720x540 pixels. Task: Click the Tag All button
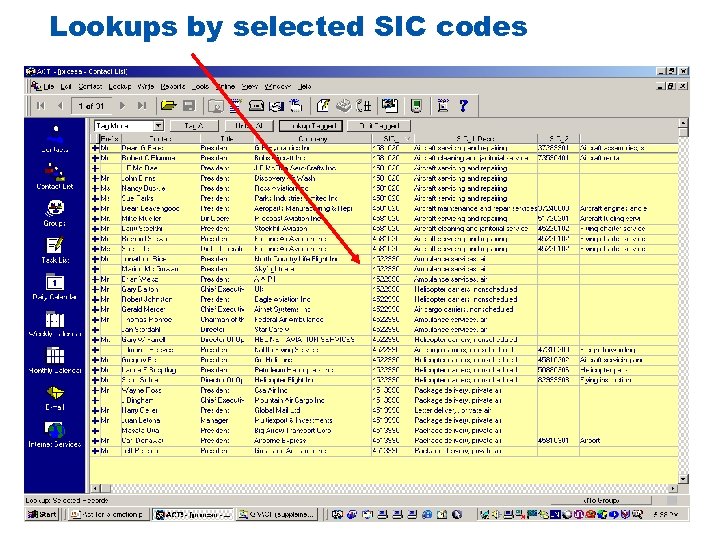point(194,126)
